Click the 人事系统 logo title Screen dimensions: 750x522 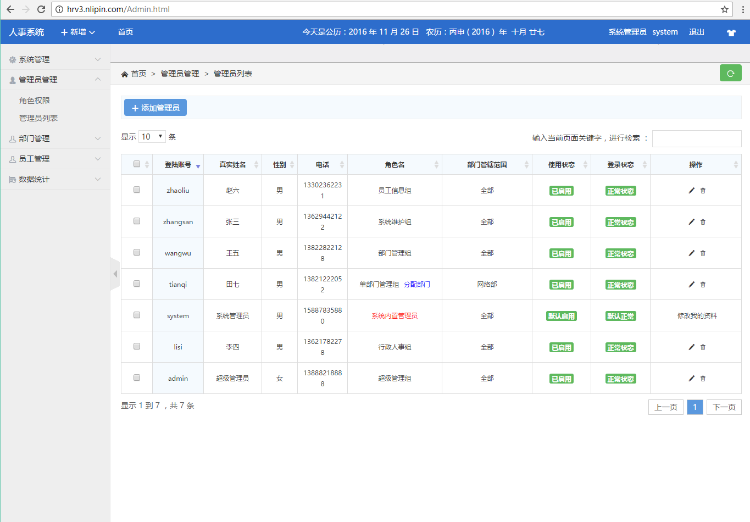26,32
